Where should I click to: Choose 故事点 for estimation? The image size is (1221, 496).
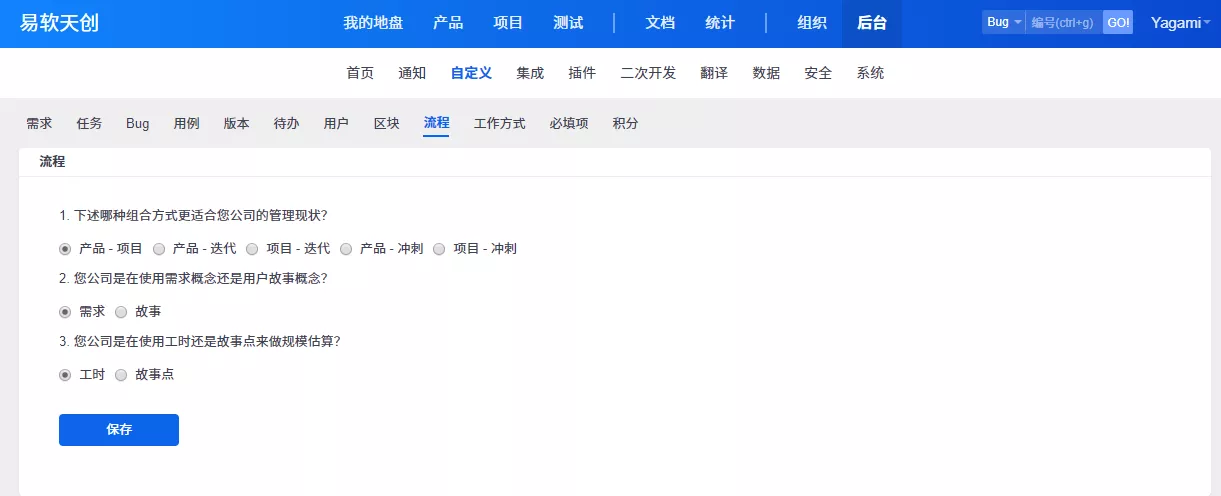tap(122, 375)
